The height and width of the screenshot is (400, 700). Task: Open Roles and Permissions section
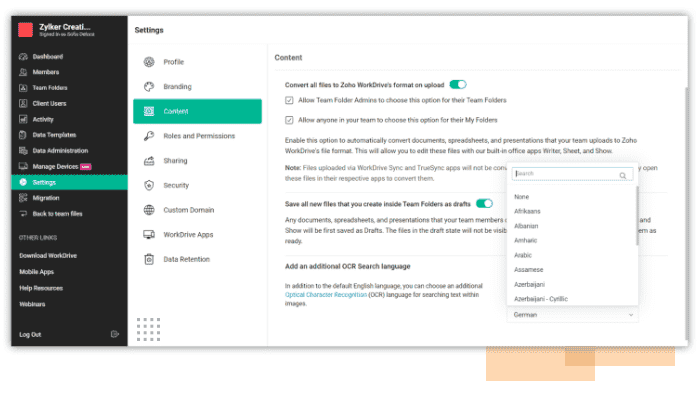pos(197,136)
